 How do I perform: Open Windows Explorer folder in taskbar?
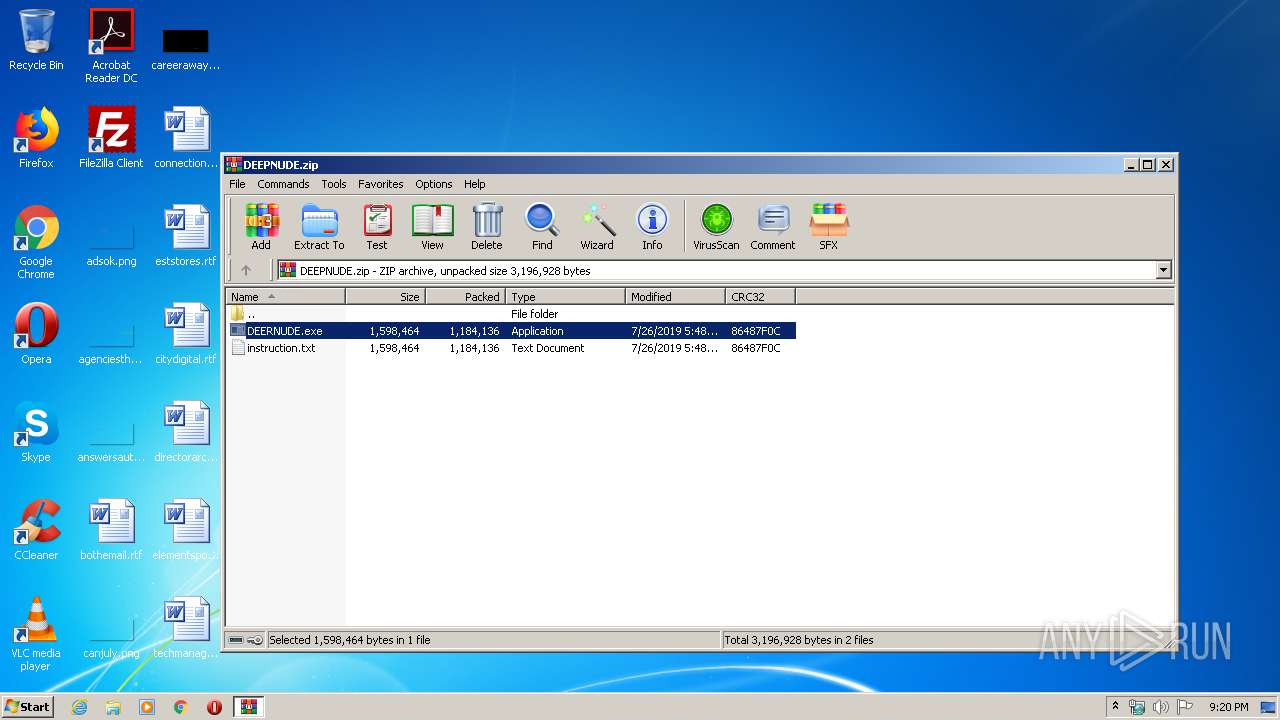(113, 707)
